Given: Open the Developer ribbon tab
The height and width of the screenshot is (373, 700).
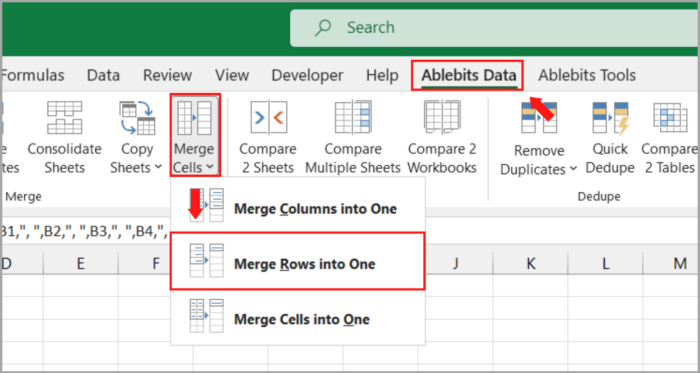Looking at the screenshot, I should click(307, 75).
